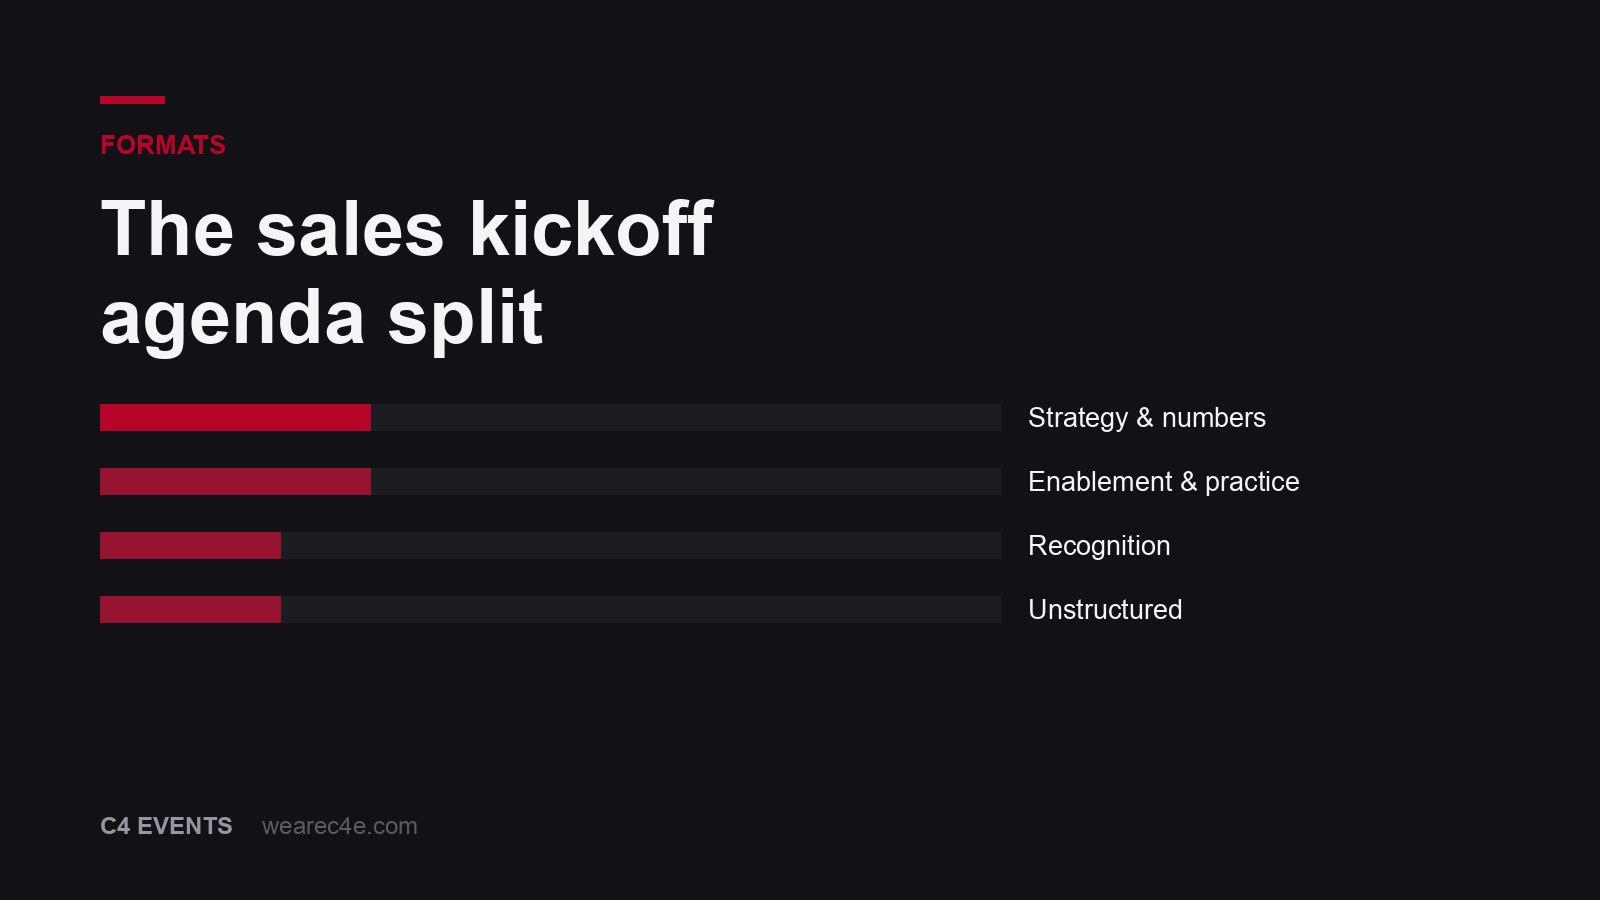Viewport: 1600px width, 900px height.
Task: Click the red accent line above FORMATS
Action: click(x=132, y=100)
